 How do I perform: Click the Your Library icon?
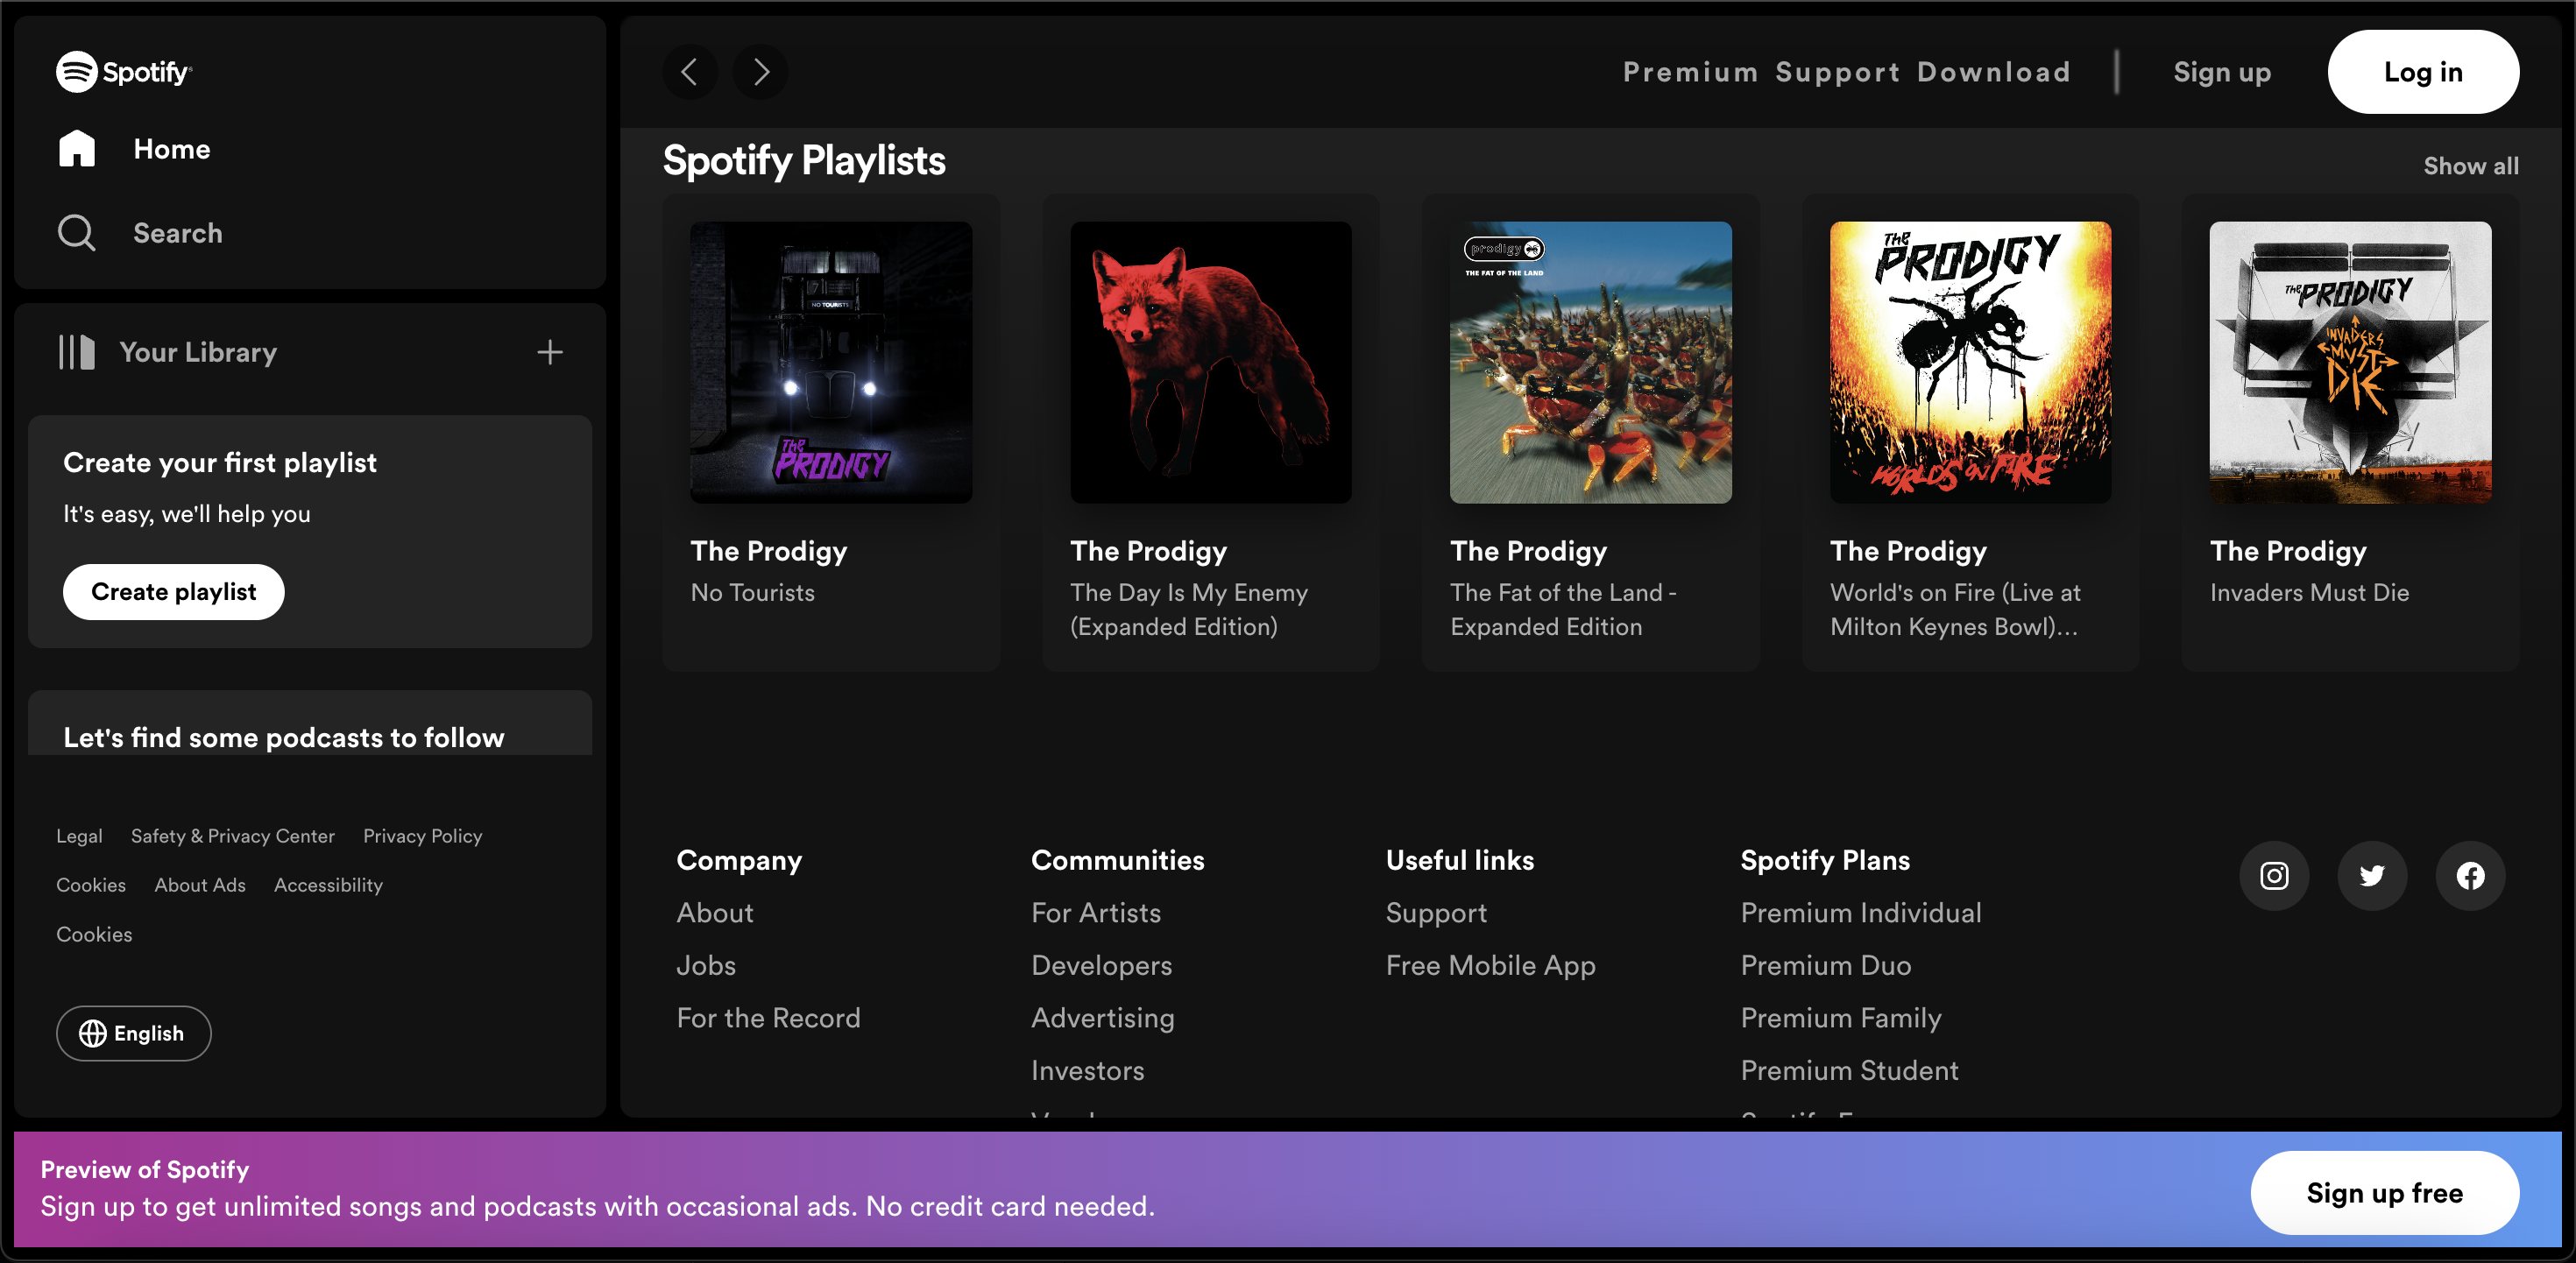pos(77,352)
